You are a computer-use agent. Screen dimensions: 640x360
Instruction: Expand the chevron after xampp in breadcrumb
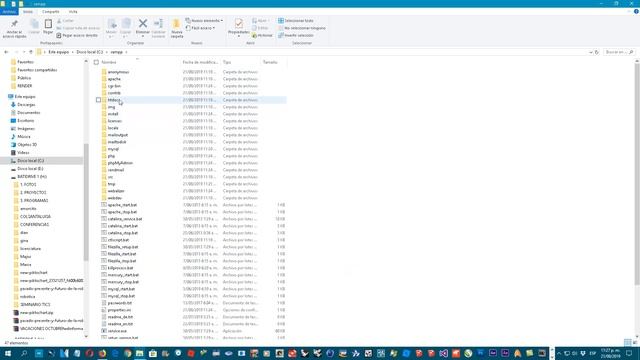click(x=127, y=52)
